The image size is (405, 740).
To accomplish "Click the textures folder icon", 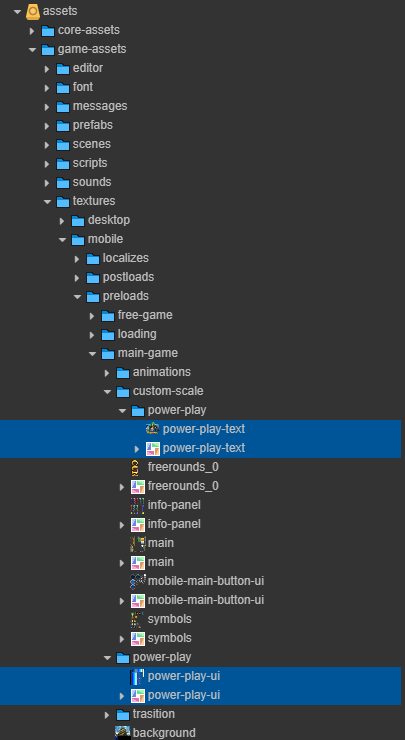I will tap(63, 202).
